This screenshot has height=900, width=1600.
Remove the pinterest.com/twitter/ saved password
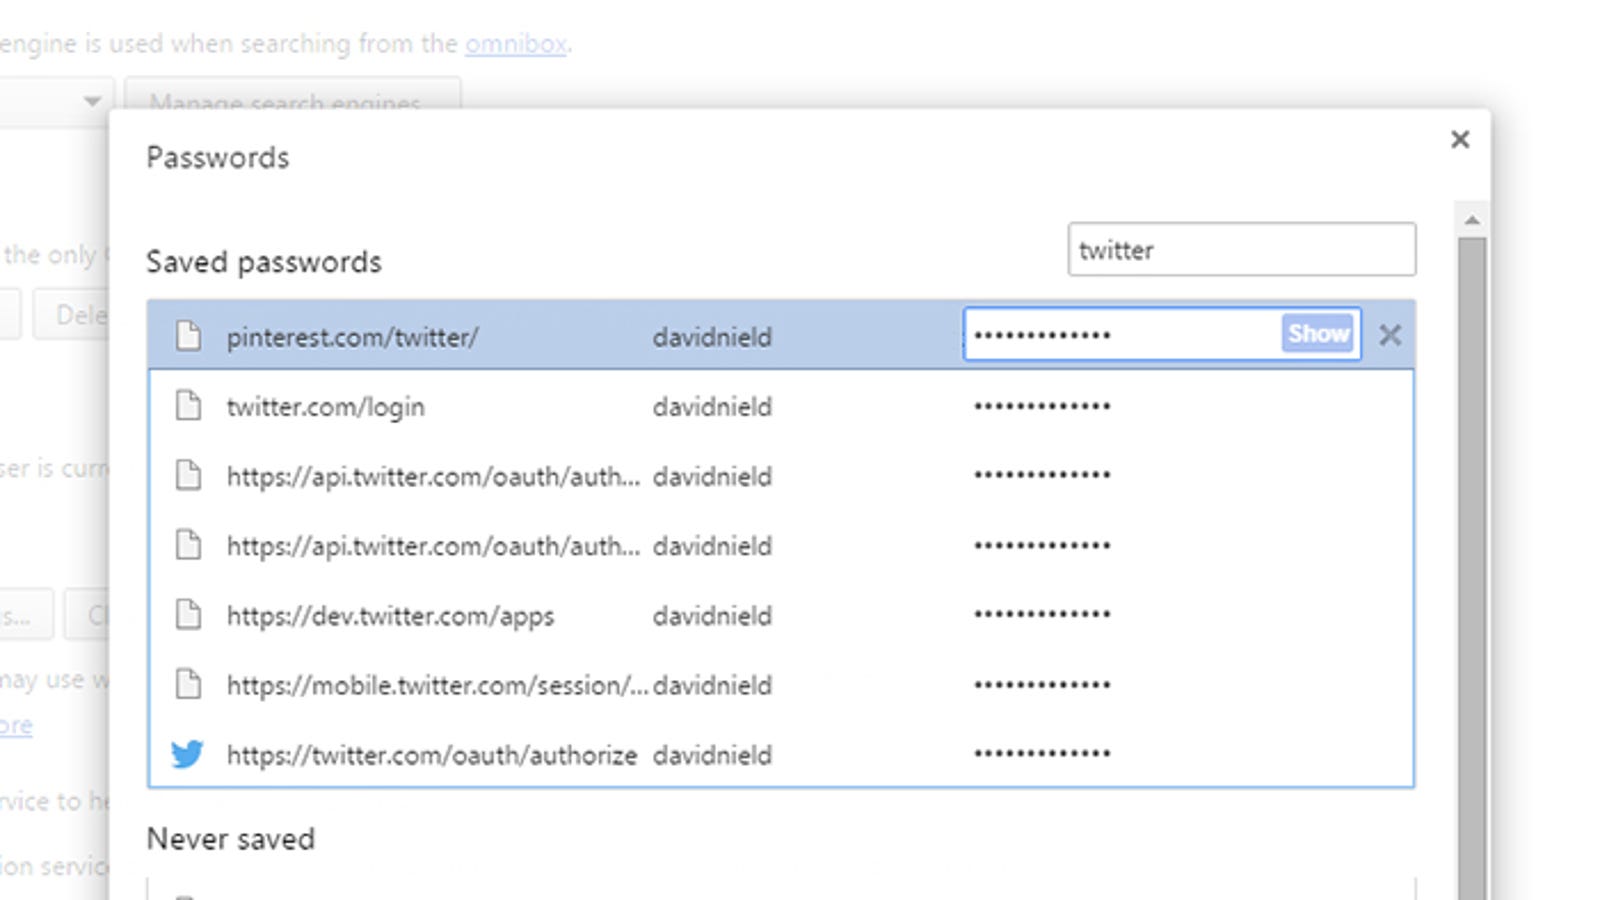[1390, 335]
